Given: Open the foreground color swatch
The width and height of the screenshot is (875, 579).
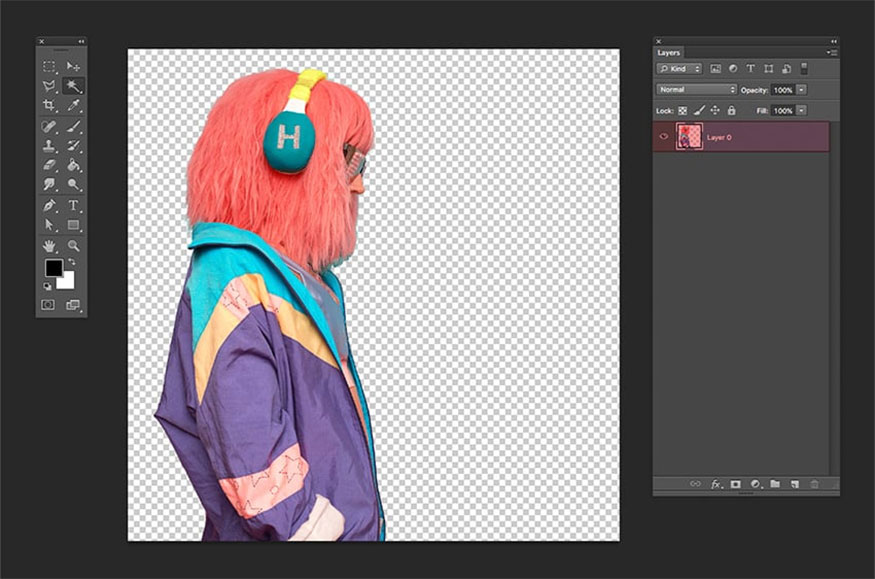Looking at the screenshot, I should (53, 267).
